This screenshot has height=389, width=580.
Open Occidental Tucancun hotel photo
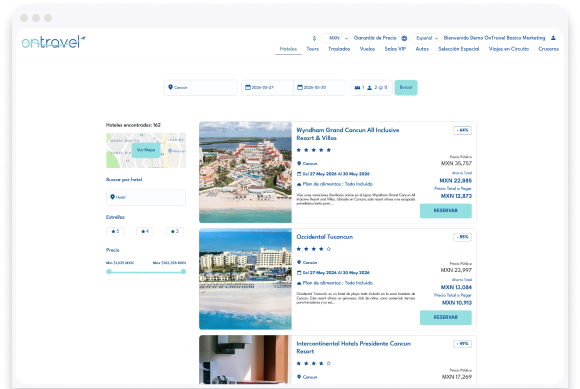(x=245, y=279)
